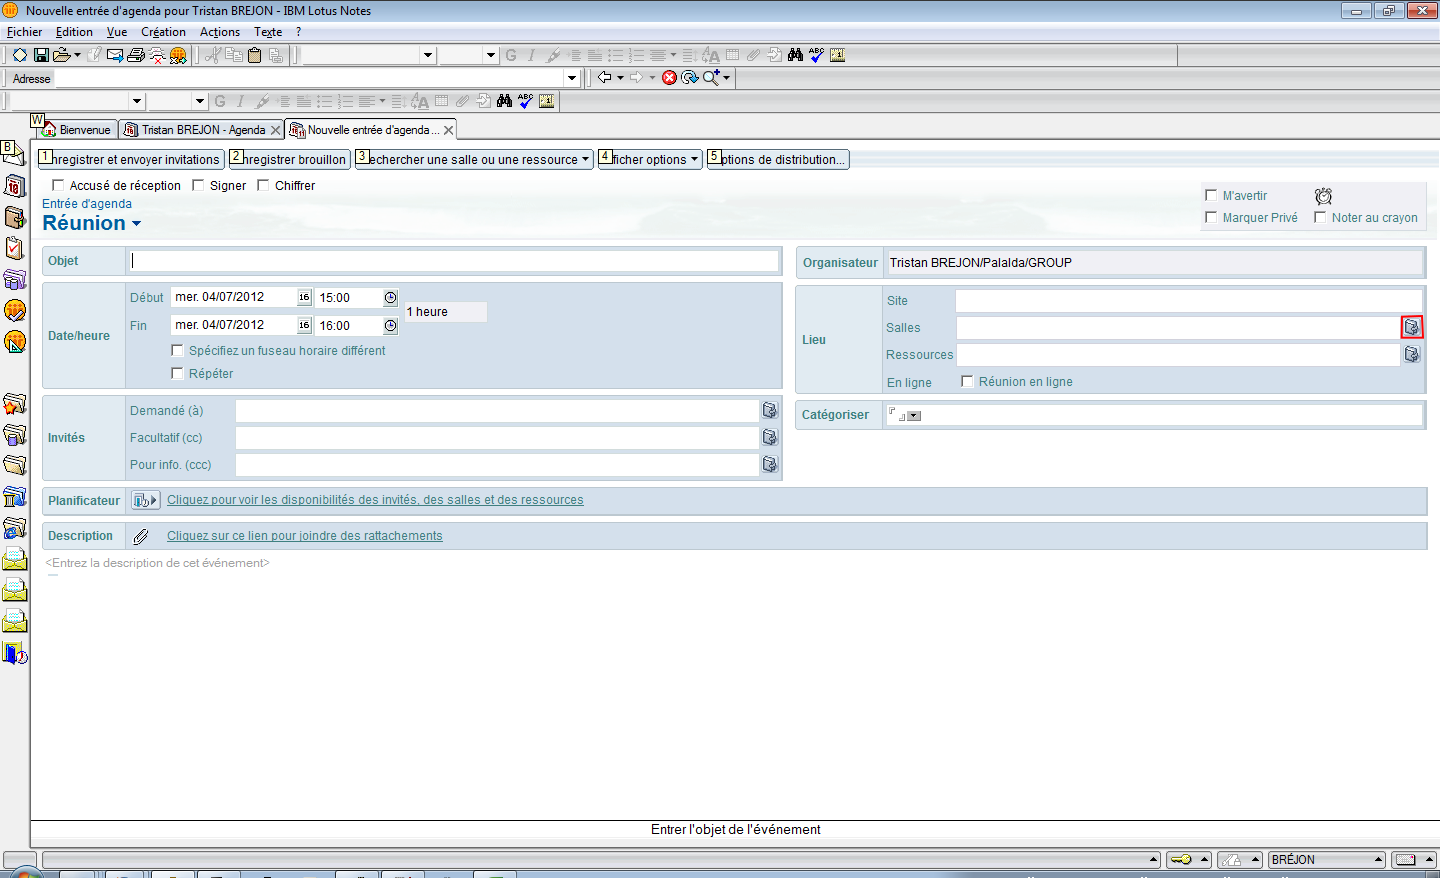Switch to the Tristan BREJON - Agenda tab

pos(203,130)
